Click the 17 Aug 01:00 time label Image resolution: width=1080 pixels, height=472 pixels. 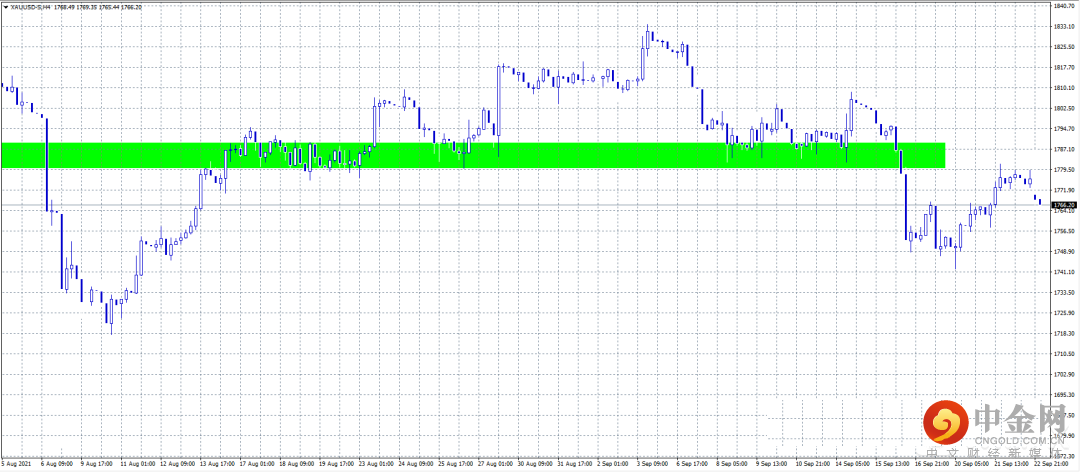255,466
